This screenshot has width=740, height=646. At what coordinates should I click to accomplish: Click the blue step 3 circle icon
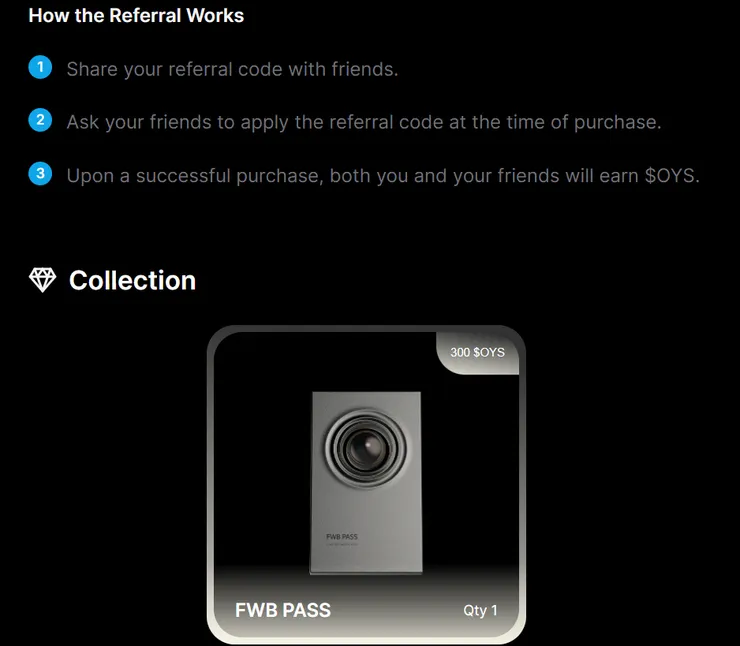[40, 174]
